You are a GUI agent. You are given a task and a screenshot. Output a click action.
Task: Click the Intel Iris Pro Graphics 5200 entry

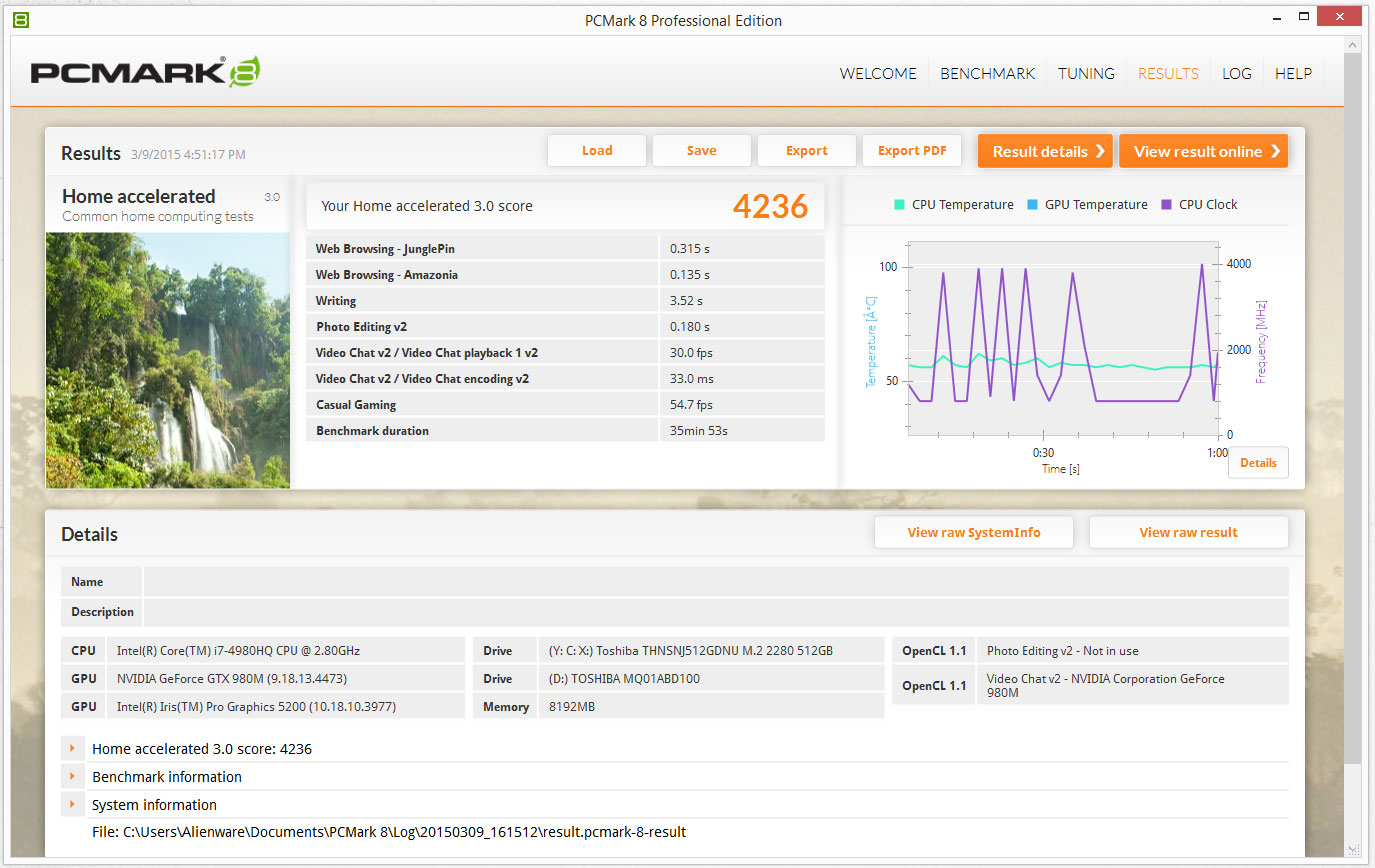pos(286,706)
